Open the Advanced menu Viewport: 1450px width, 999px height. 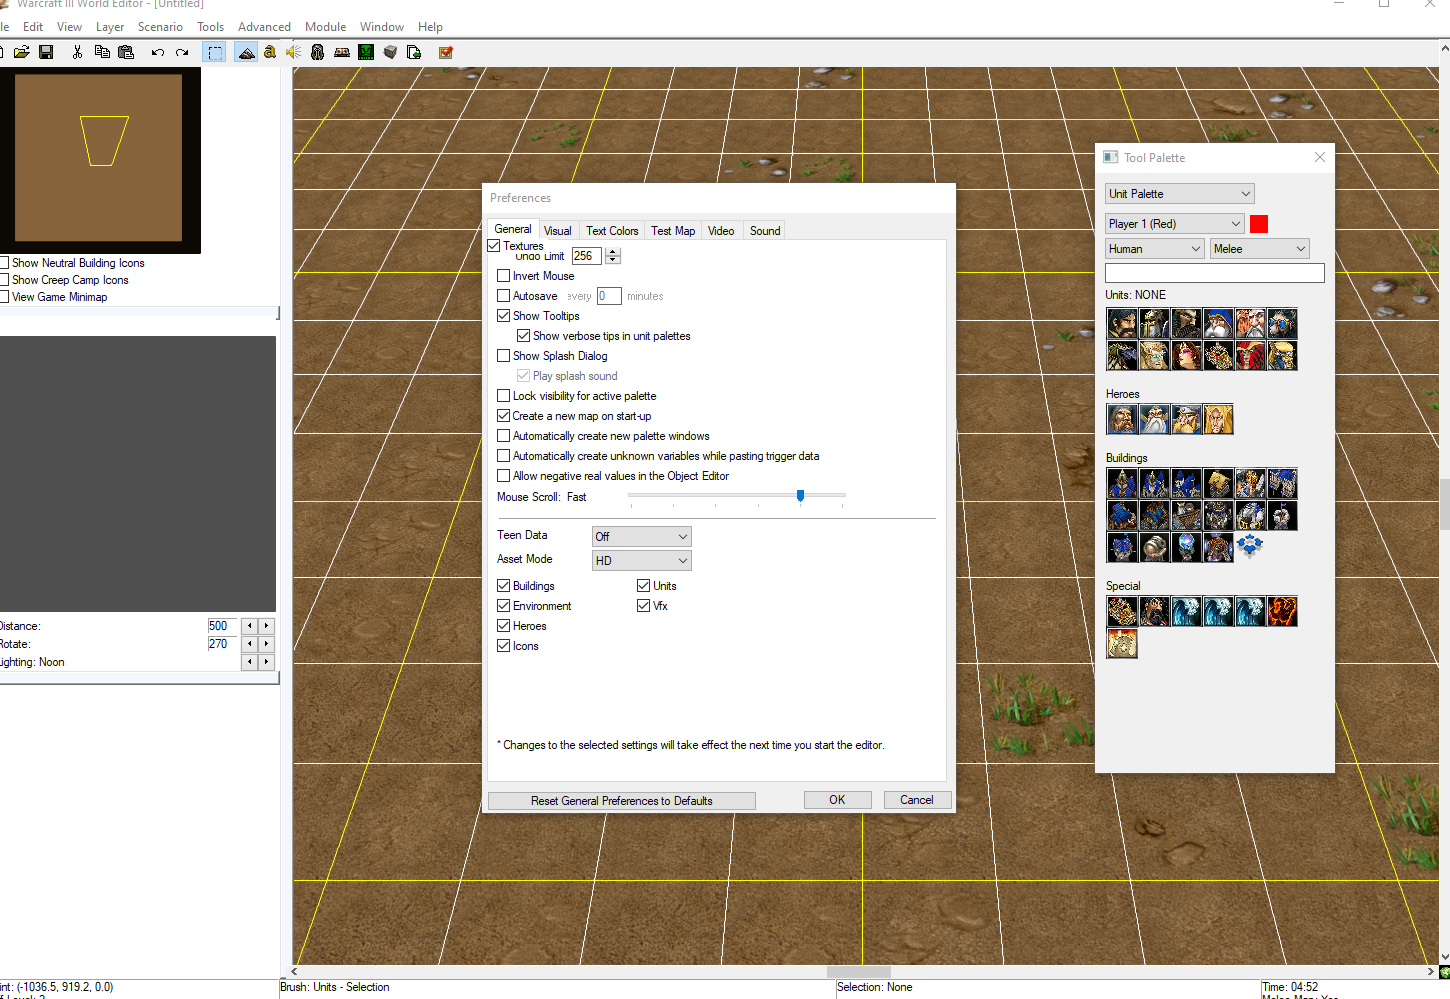pos(264,27)
